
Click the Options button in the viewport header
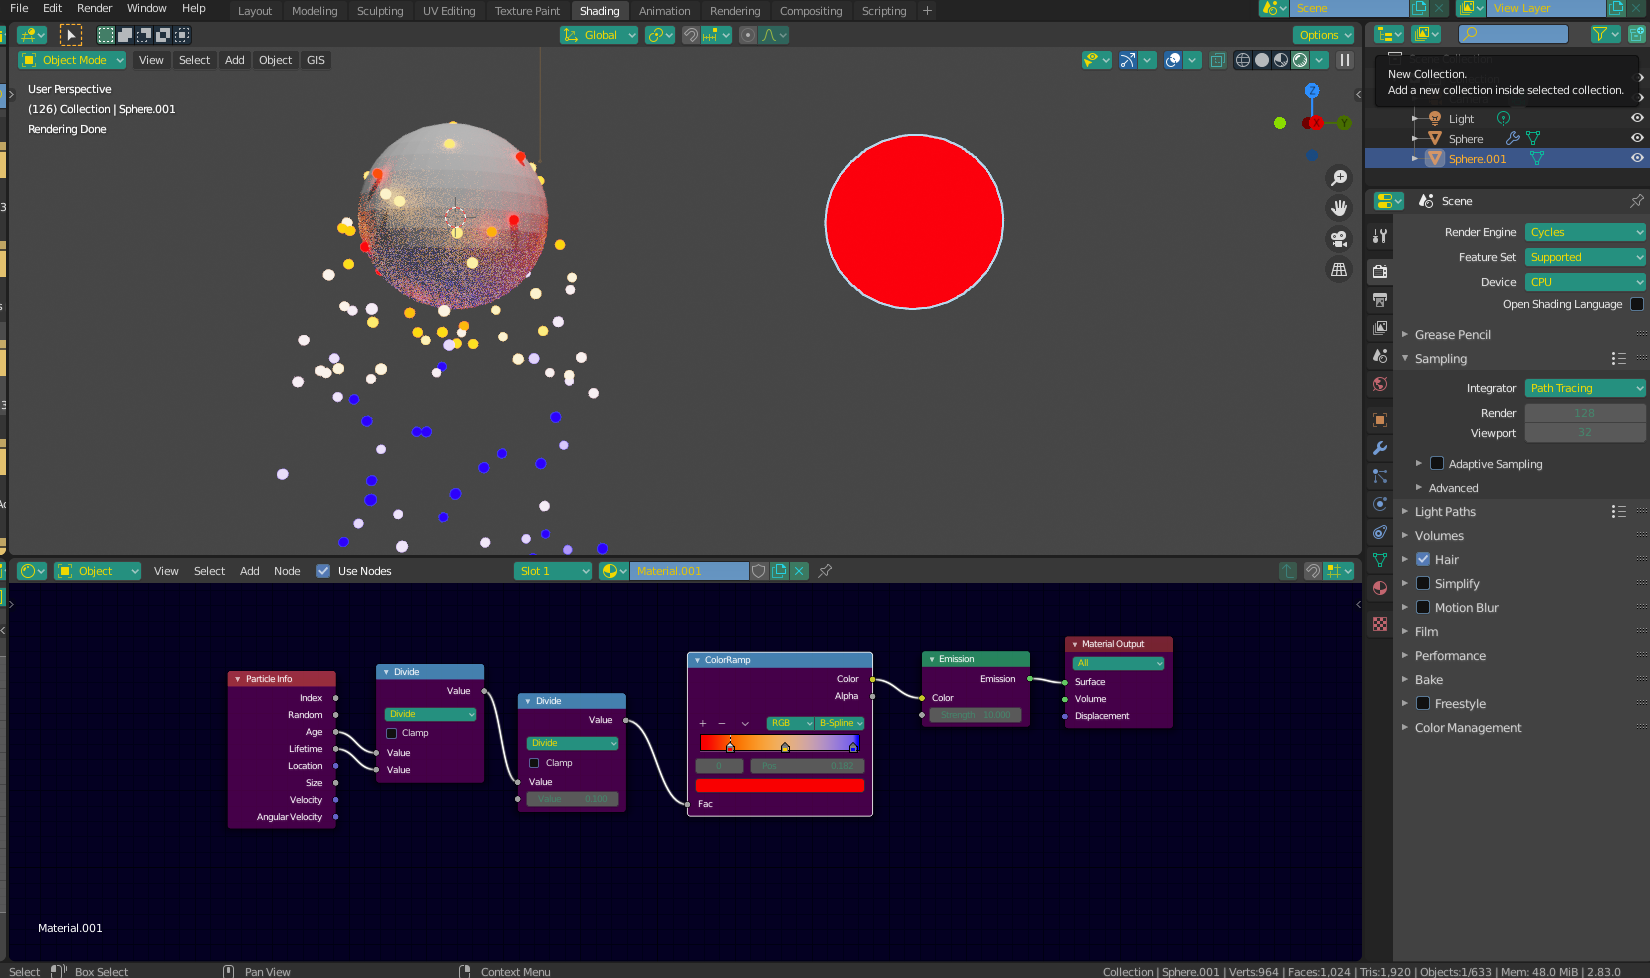(x=1324, y=35)
